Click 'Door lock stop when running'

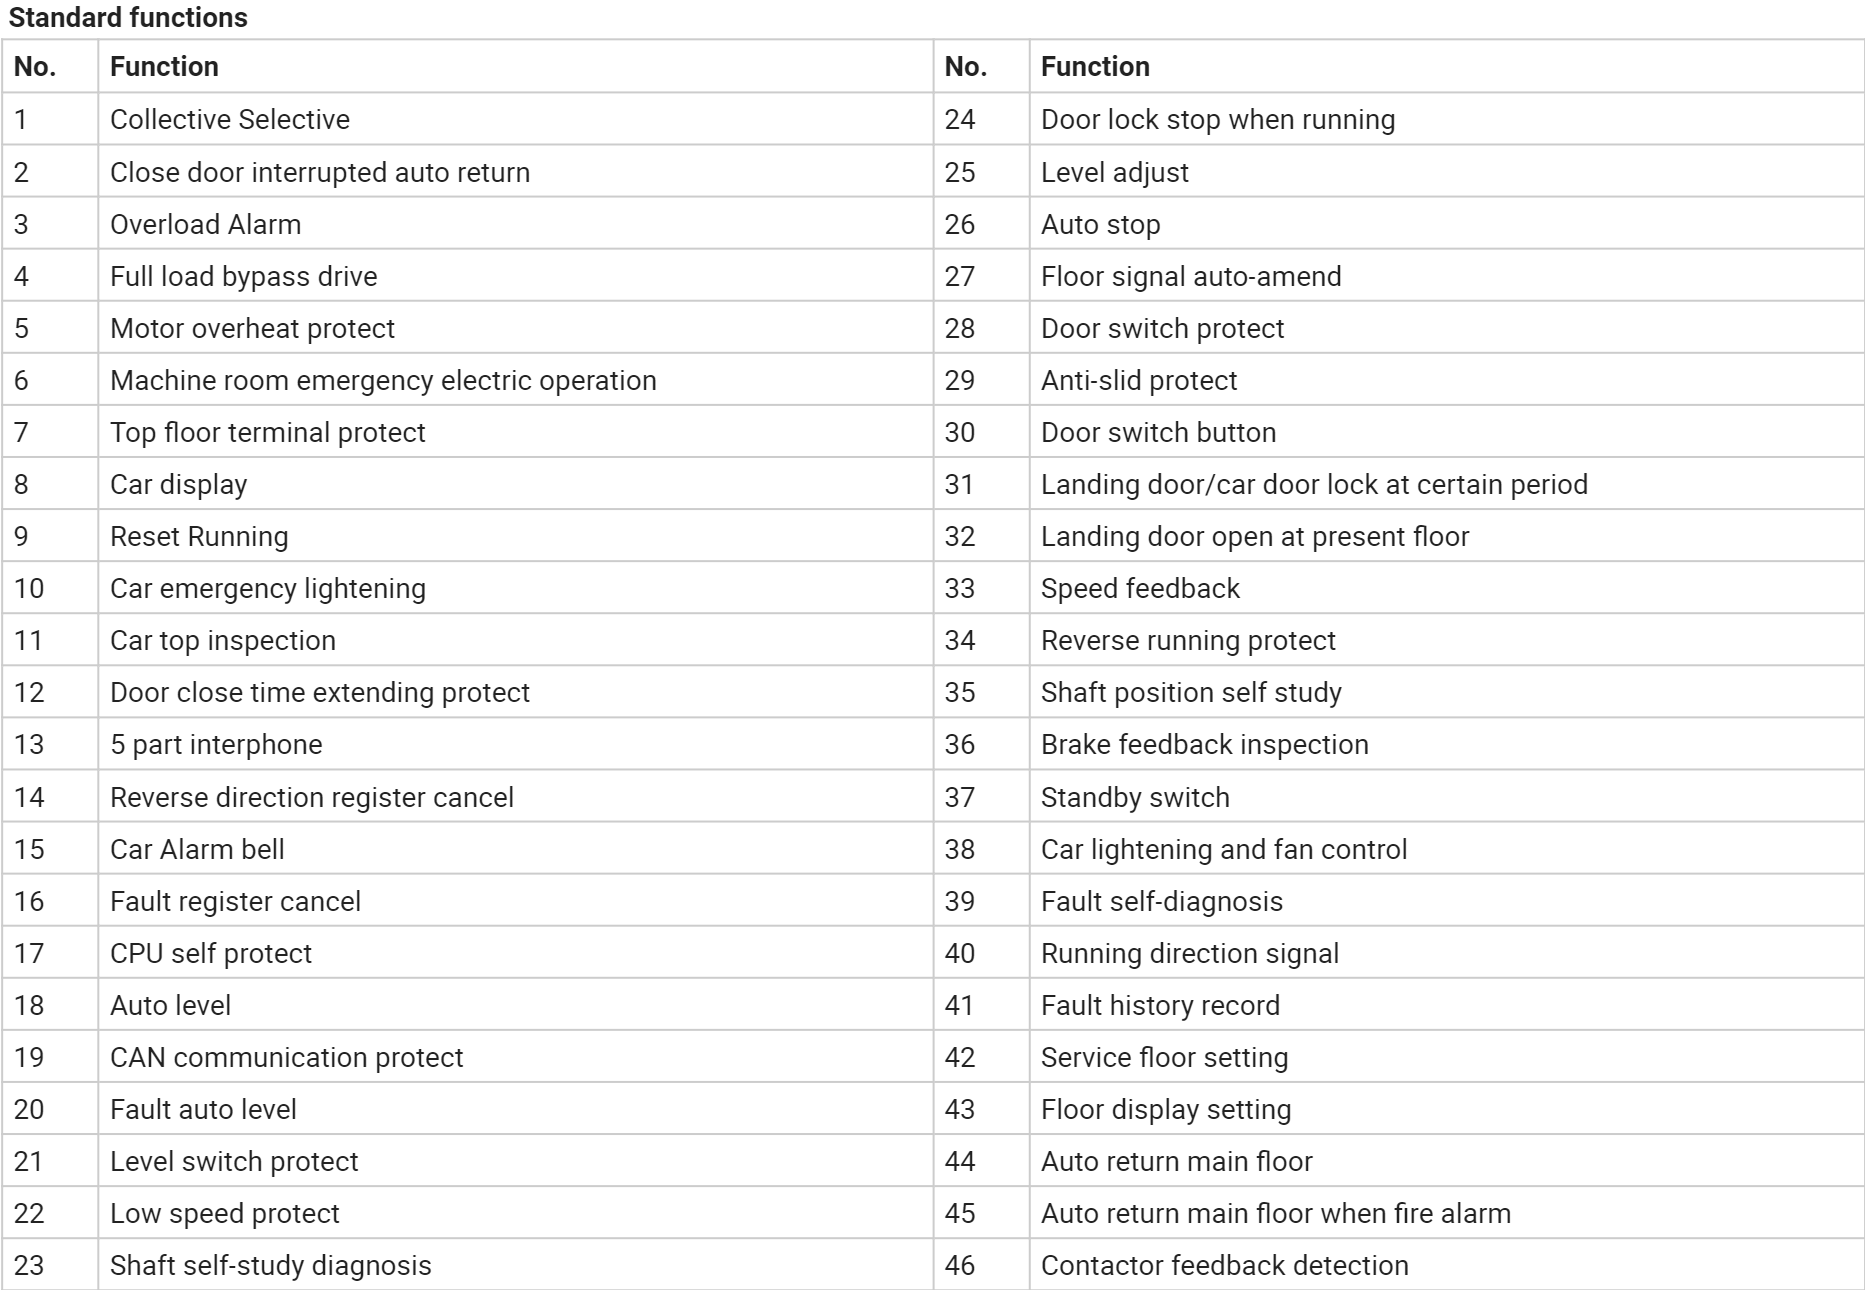[x=1218, y=120]
